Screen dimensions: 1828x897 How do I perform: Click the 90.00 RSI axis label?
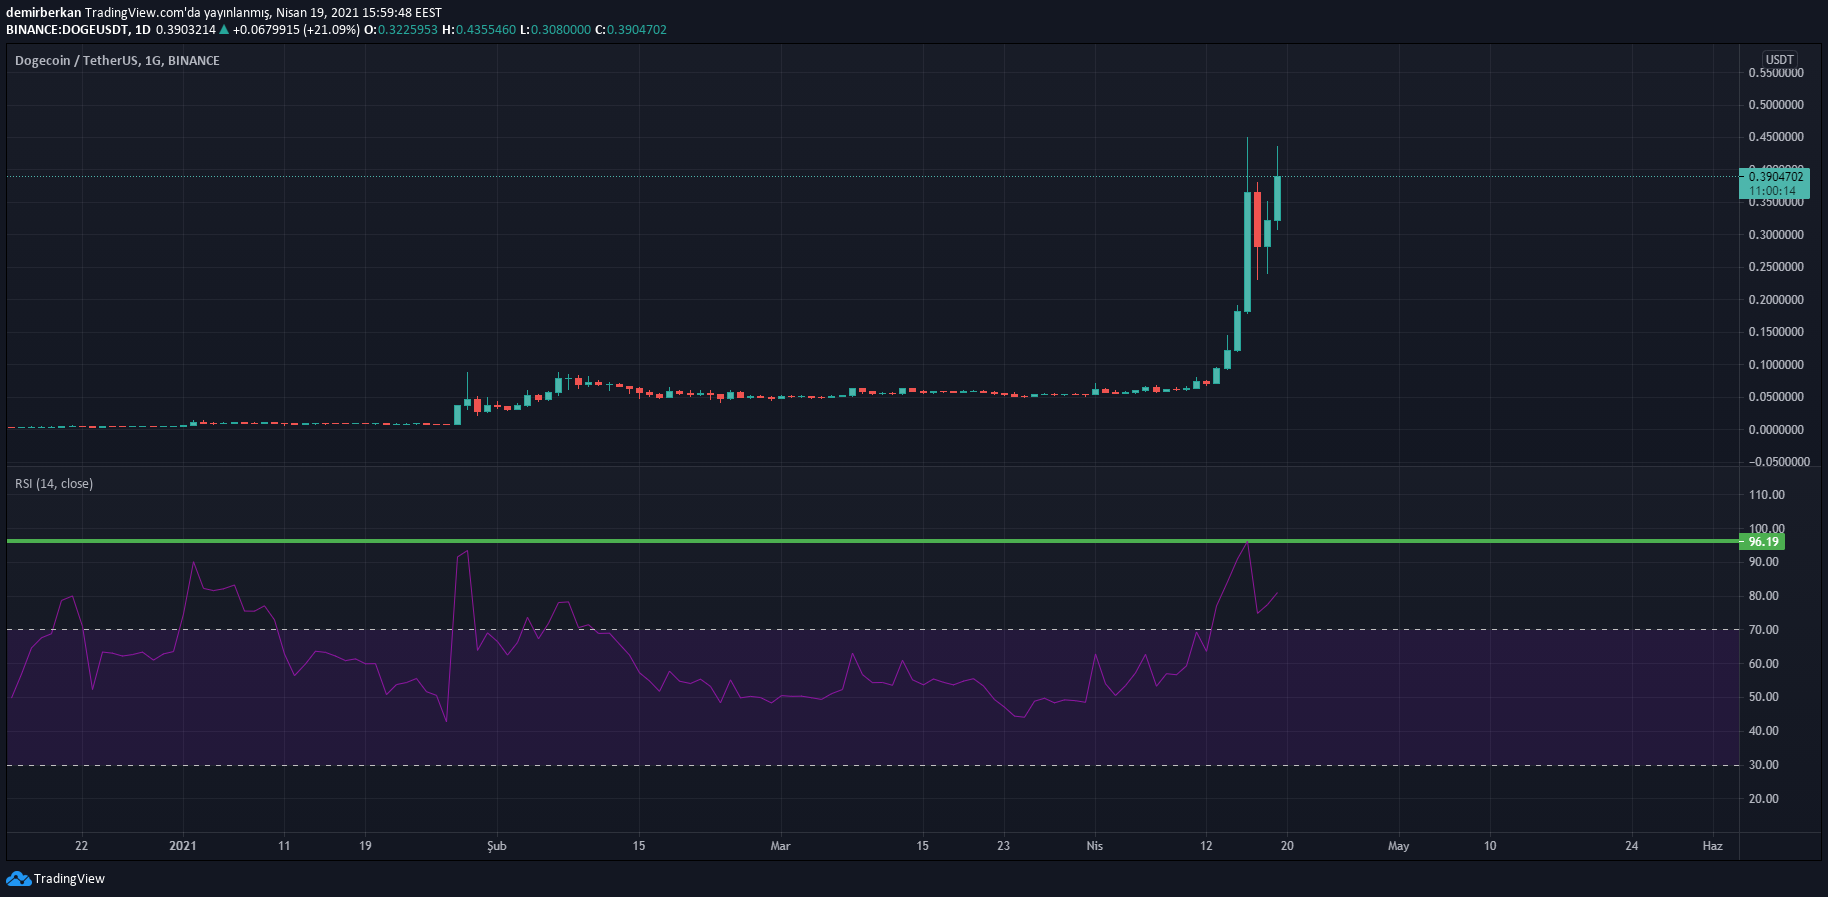tap(1764, 562)
